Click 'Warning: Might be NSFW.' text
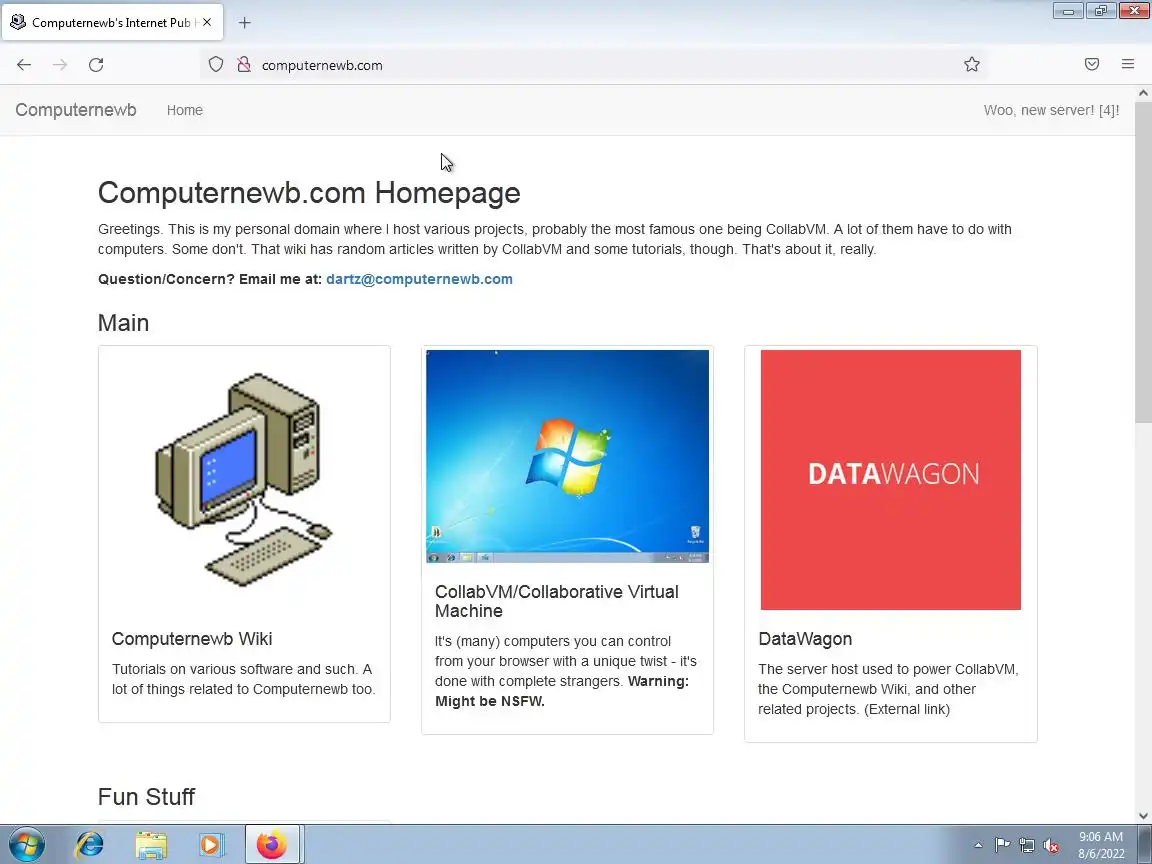1152x864 pixels. click(x=562, y=691)
